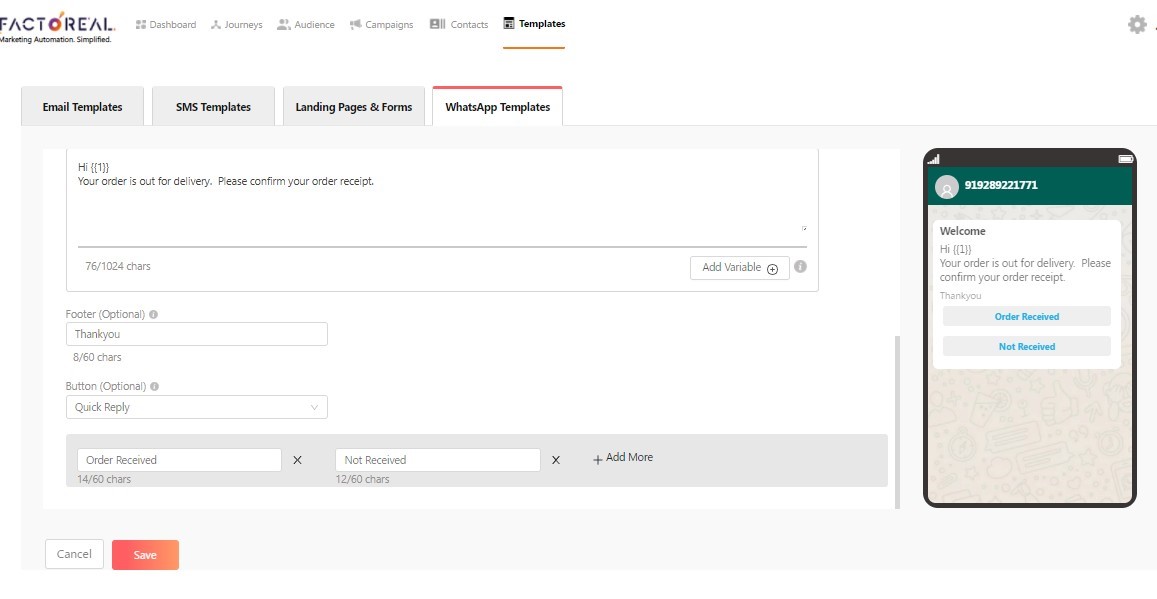Remove the Order Received button with its X
Screen dimensions: 1157x599
click(x=297, y=459)
